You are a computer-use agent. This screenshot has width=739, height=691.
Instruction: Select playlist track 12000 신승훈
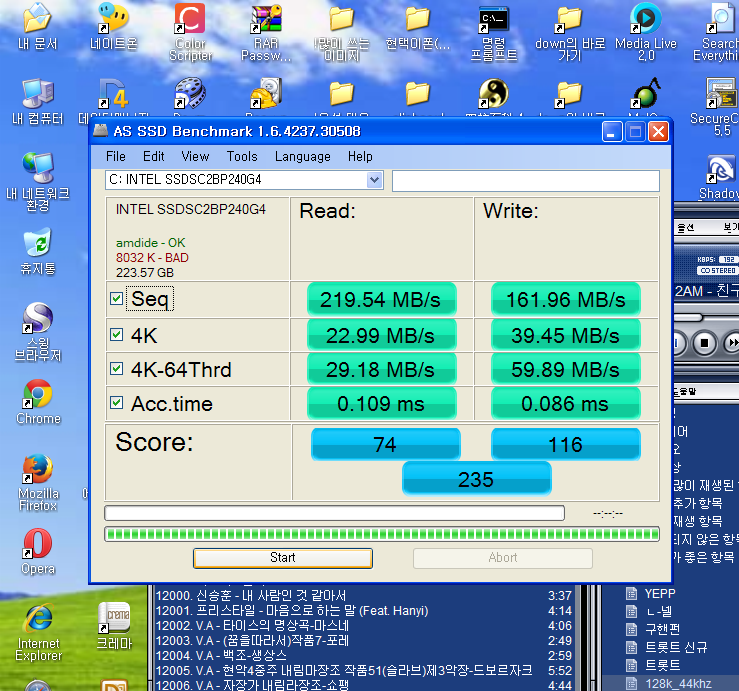coord(363,596)
